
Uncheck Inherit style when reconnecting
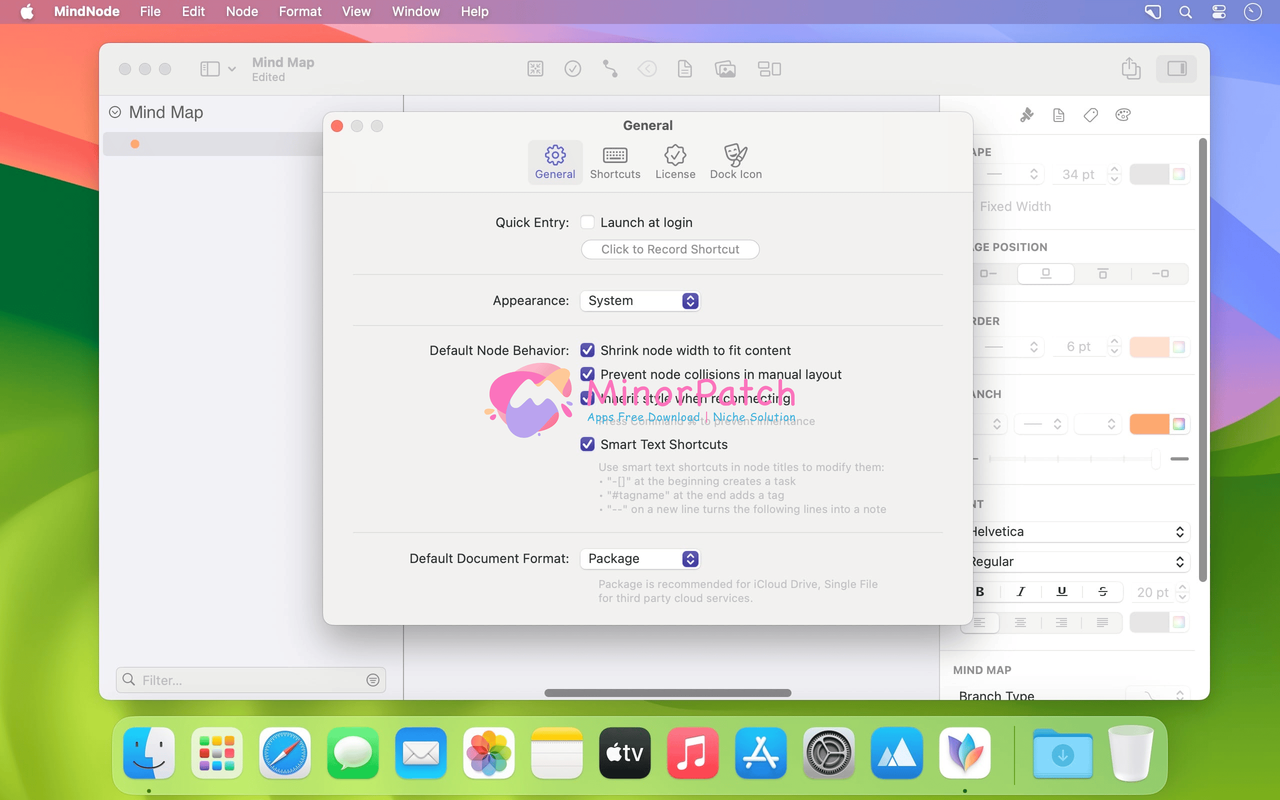point(588,398)
